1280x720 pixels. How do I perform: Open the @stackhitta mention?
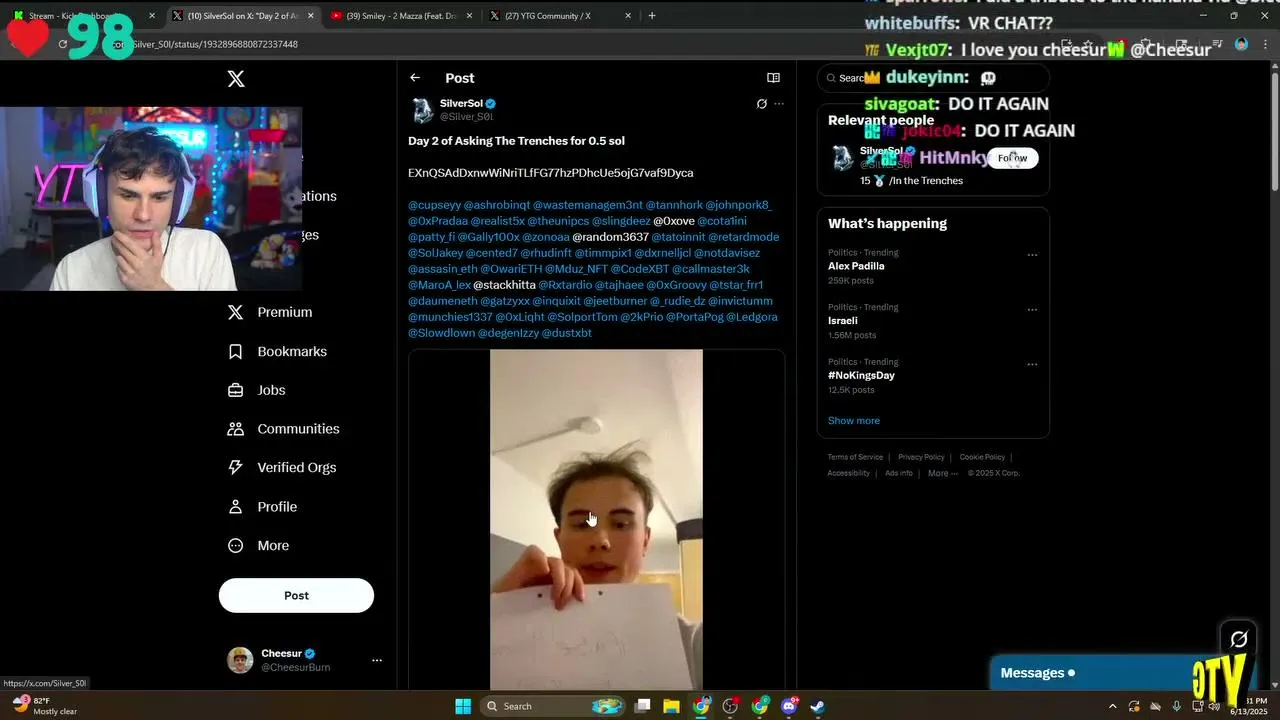click(504, 285)
